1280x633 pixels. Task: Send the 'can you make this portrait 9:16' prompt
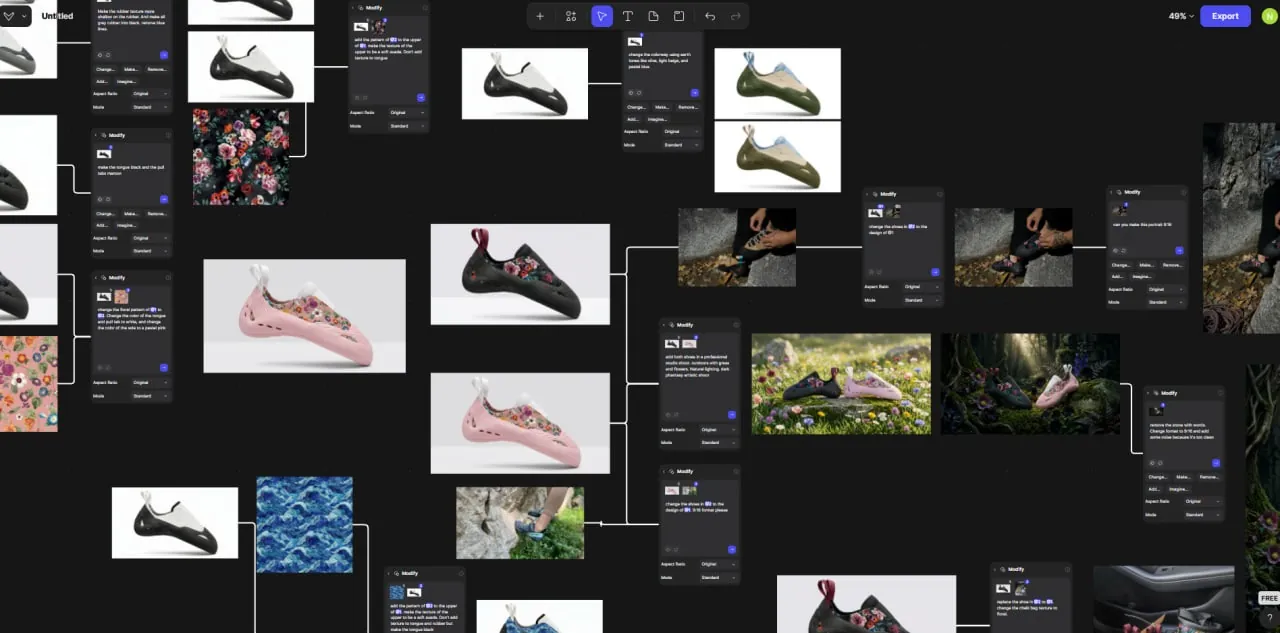coord(1180,250)
